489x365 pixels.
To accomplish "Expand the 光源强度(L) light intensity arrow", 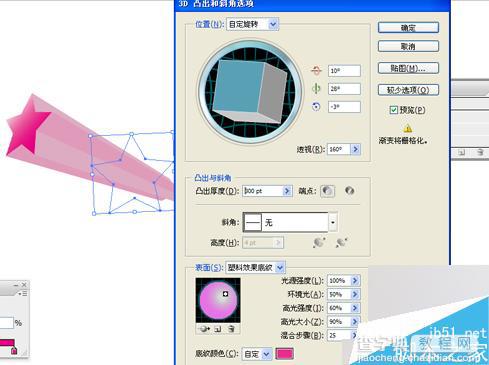I will [x=355, y=281].
